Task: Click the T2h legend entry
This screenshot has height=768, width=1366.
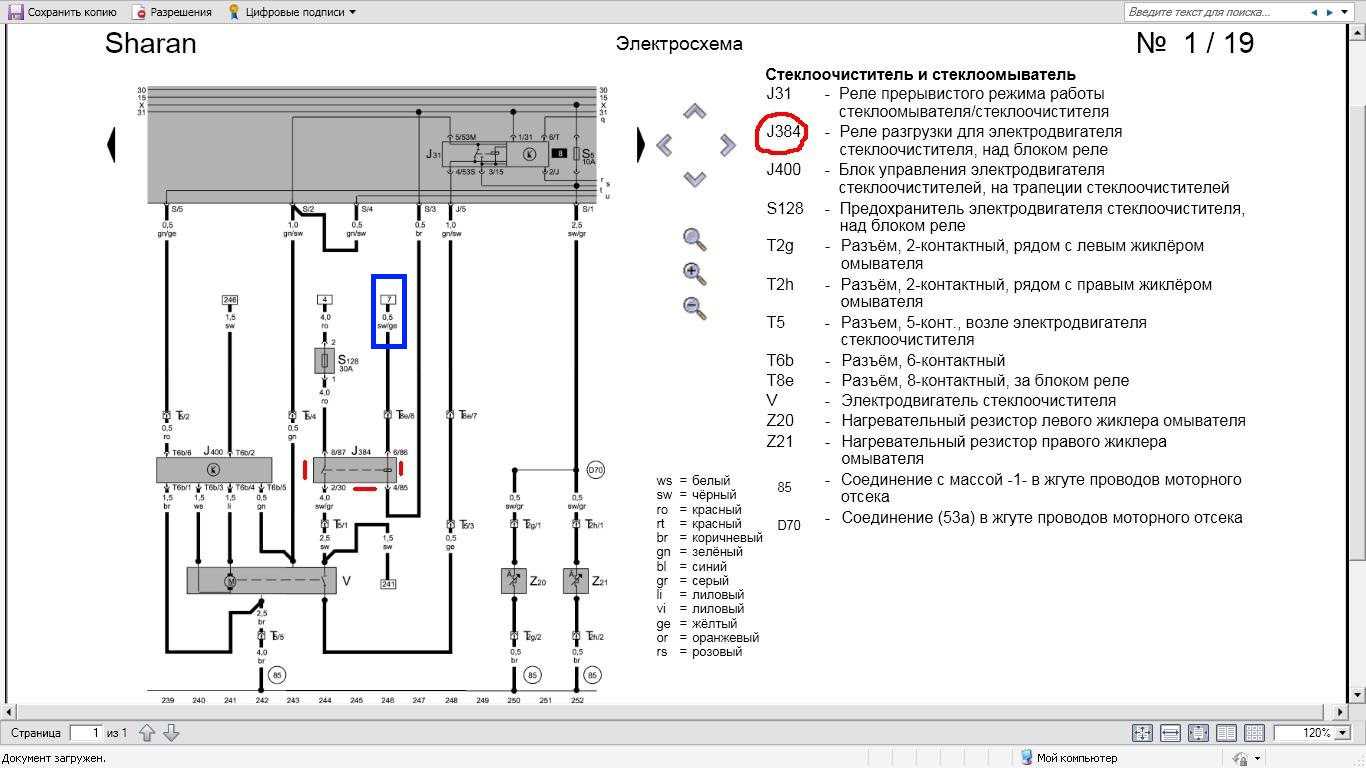Action: pos(989,293)
